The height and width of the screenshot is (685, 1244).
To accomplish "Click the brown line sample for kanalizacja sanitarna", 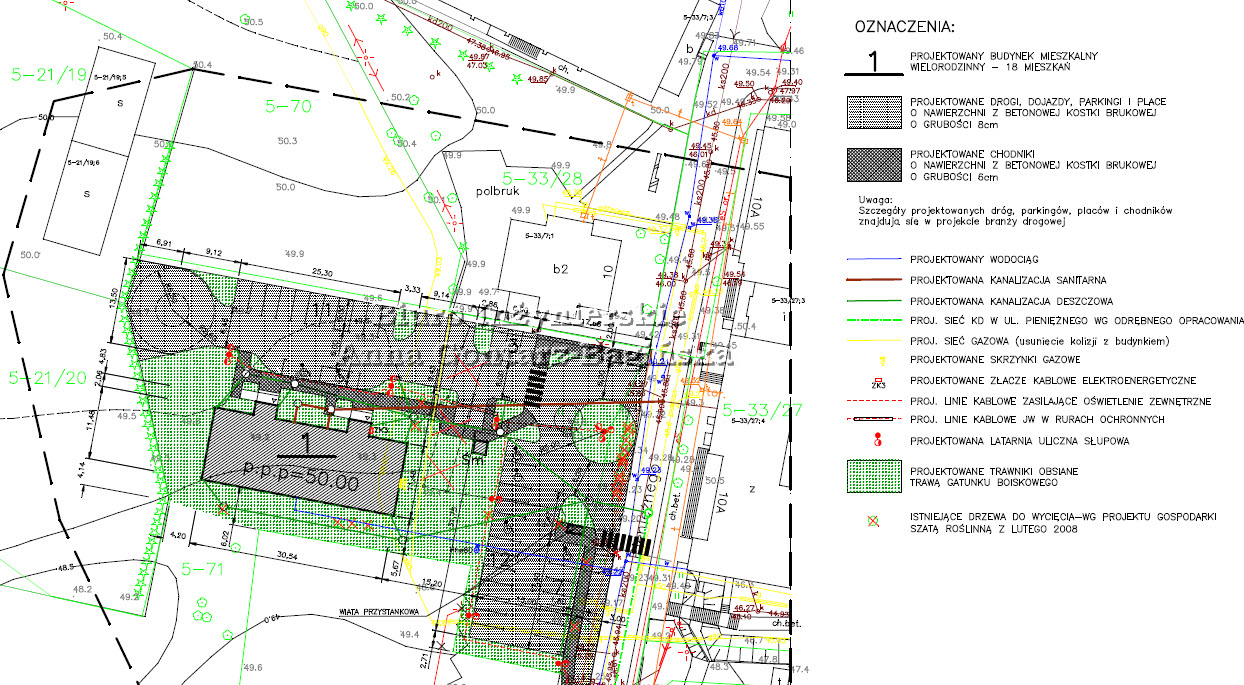I will 872,279.
